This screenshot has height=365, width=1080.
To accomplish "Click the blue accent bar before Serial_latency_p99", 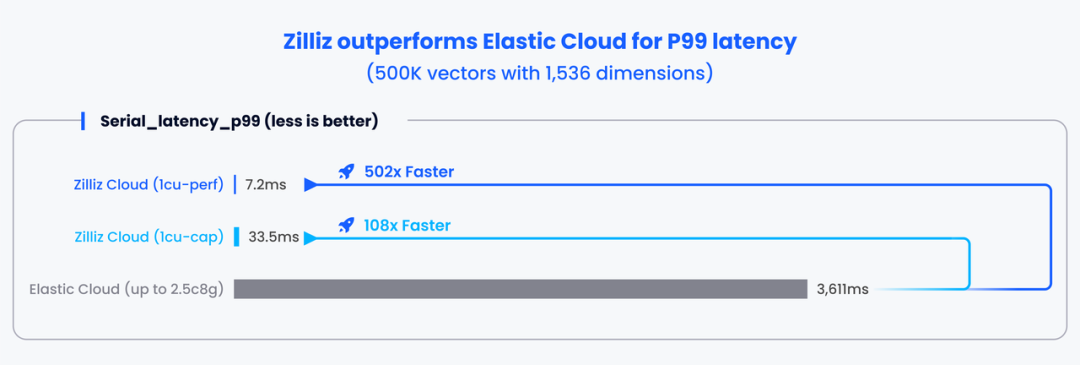I will (83, 121).
